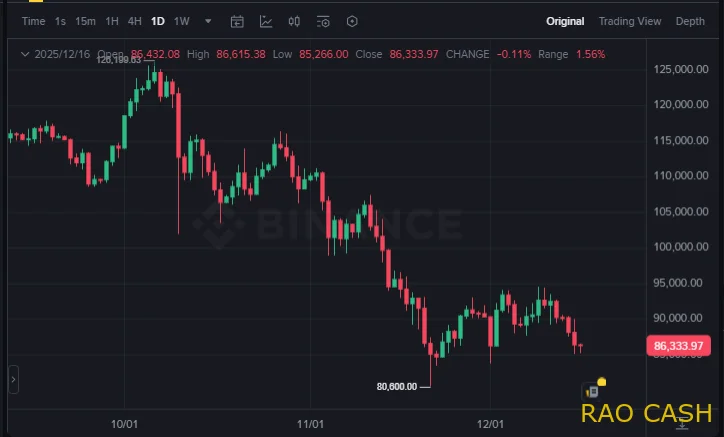Click the red 86,333.97 current price label
The height and width of the screenshot is (437, 724).
pos(679,346)
